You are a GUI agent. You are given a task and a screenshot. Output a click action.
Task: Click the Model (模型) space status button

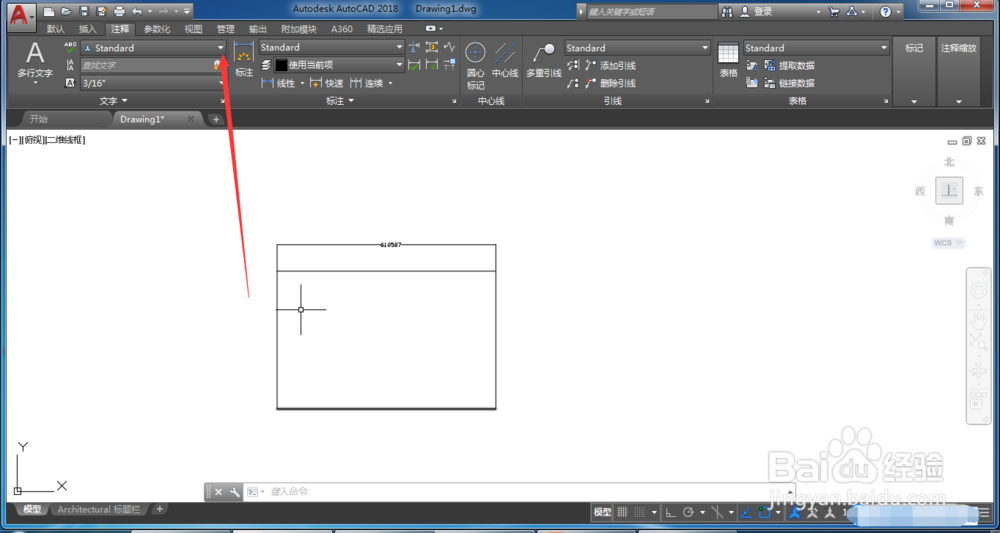(x=603, y=512)
